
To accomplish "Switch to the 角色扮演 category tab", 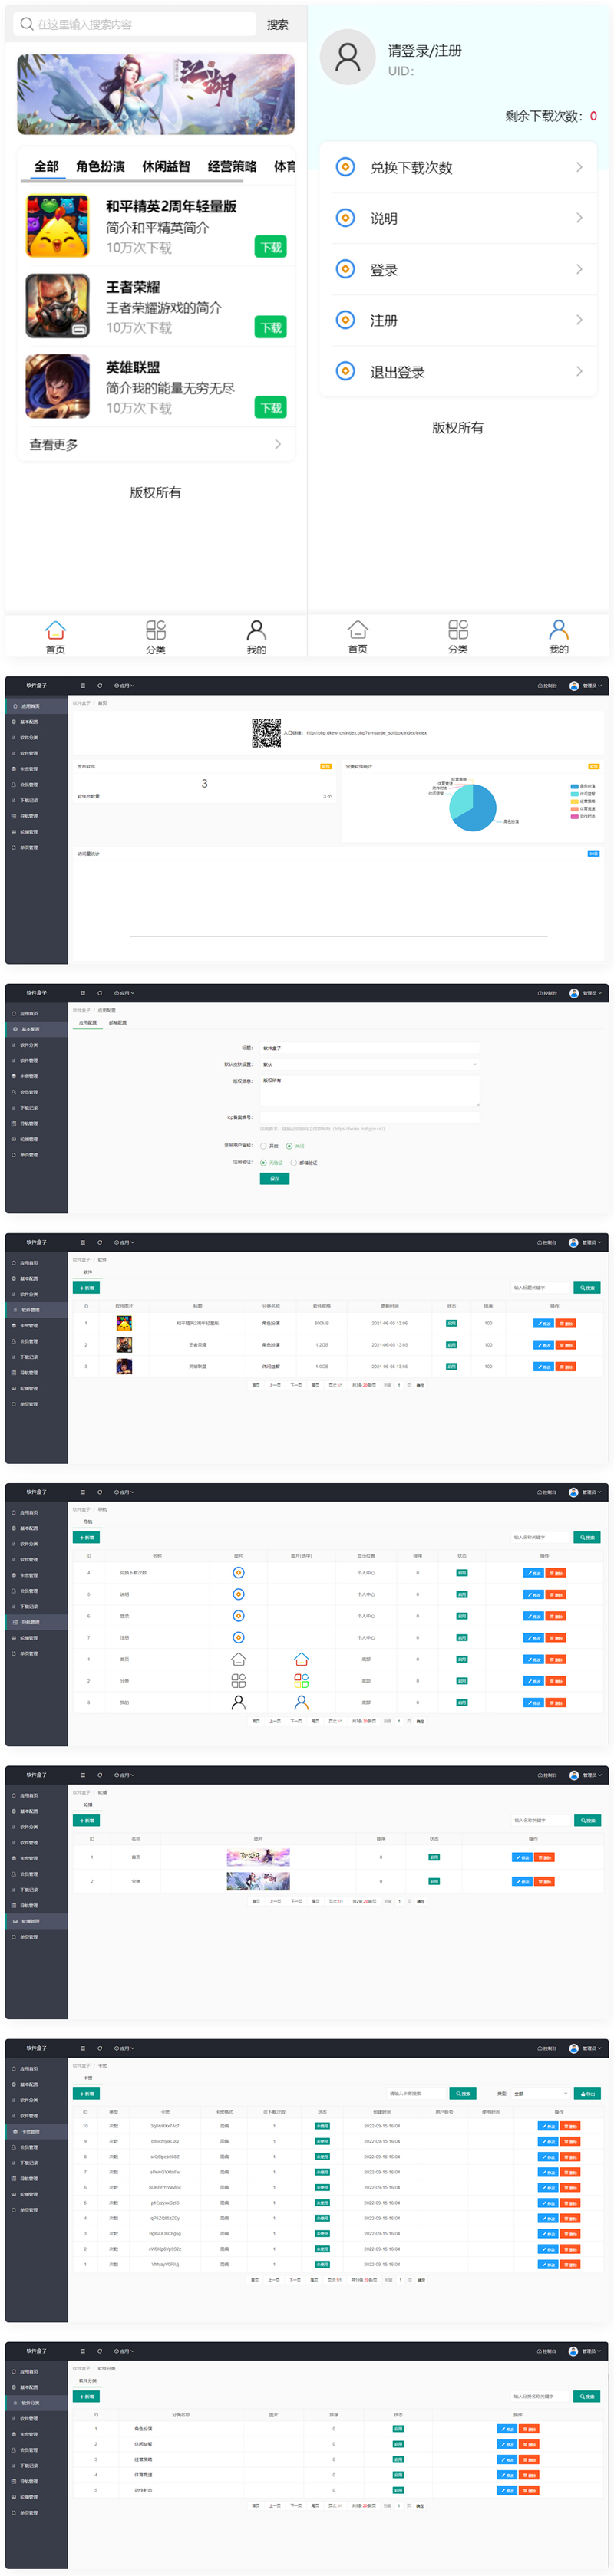I will (x=100, y=166).
